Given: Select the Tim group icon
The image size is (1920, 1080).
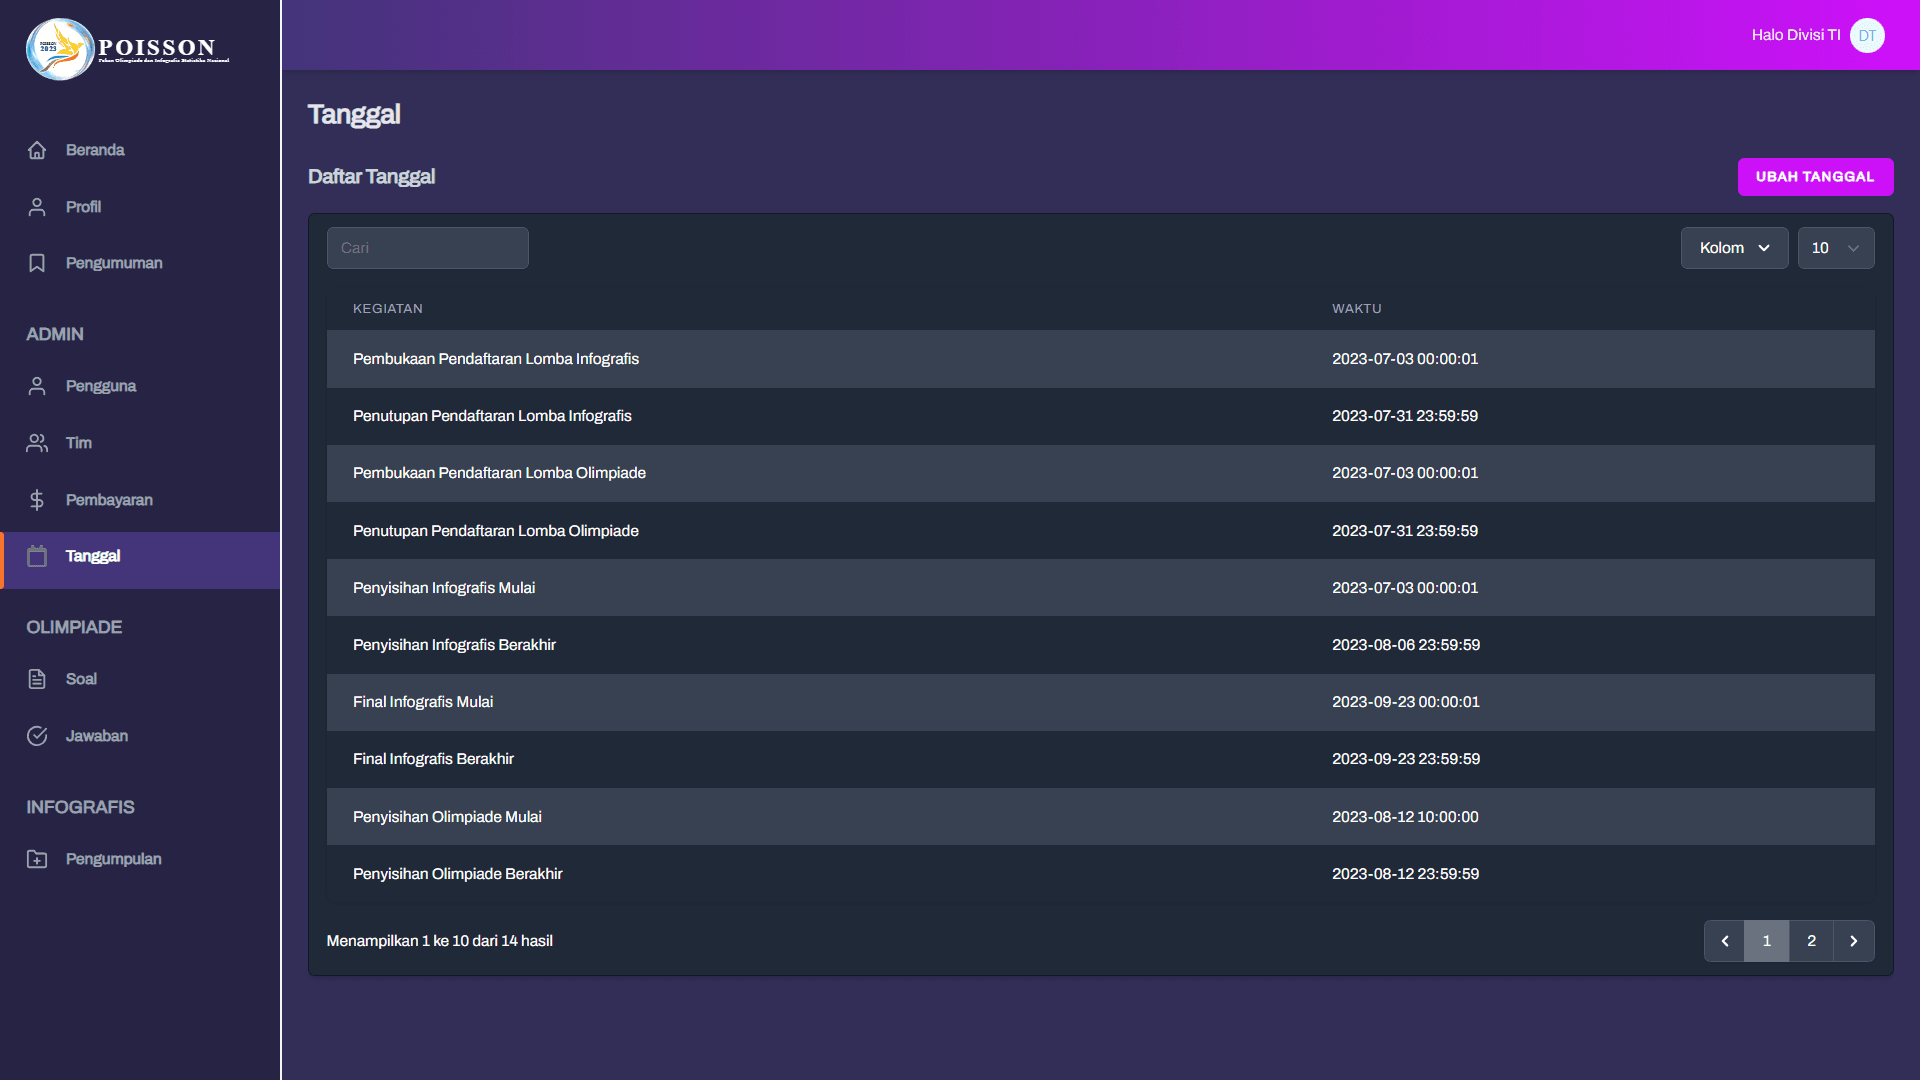Looking at the screenshot, I should coord(37,443).
